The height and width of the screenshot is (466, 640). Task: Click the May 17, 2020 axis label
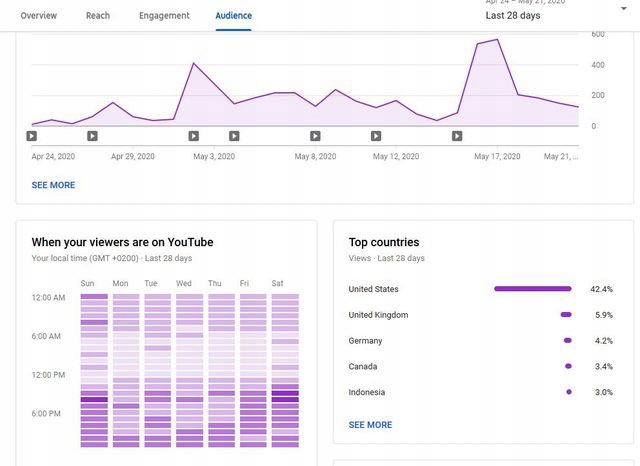point(497,156)
